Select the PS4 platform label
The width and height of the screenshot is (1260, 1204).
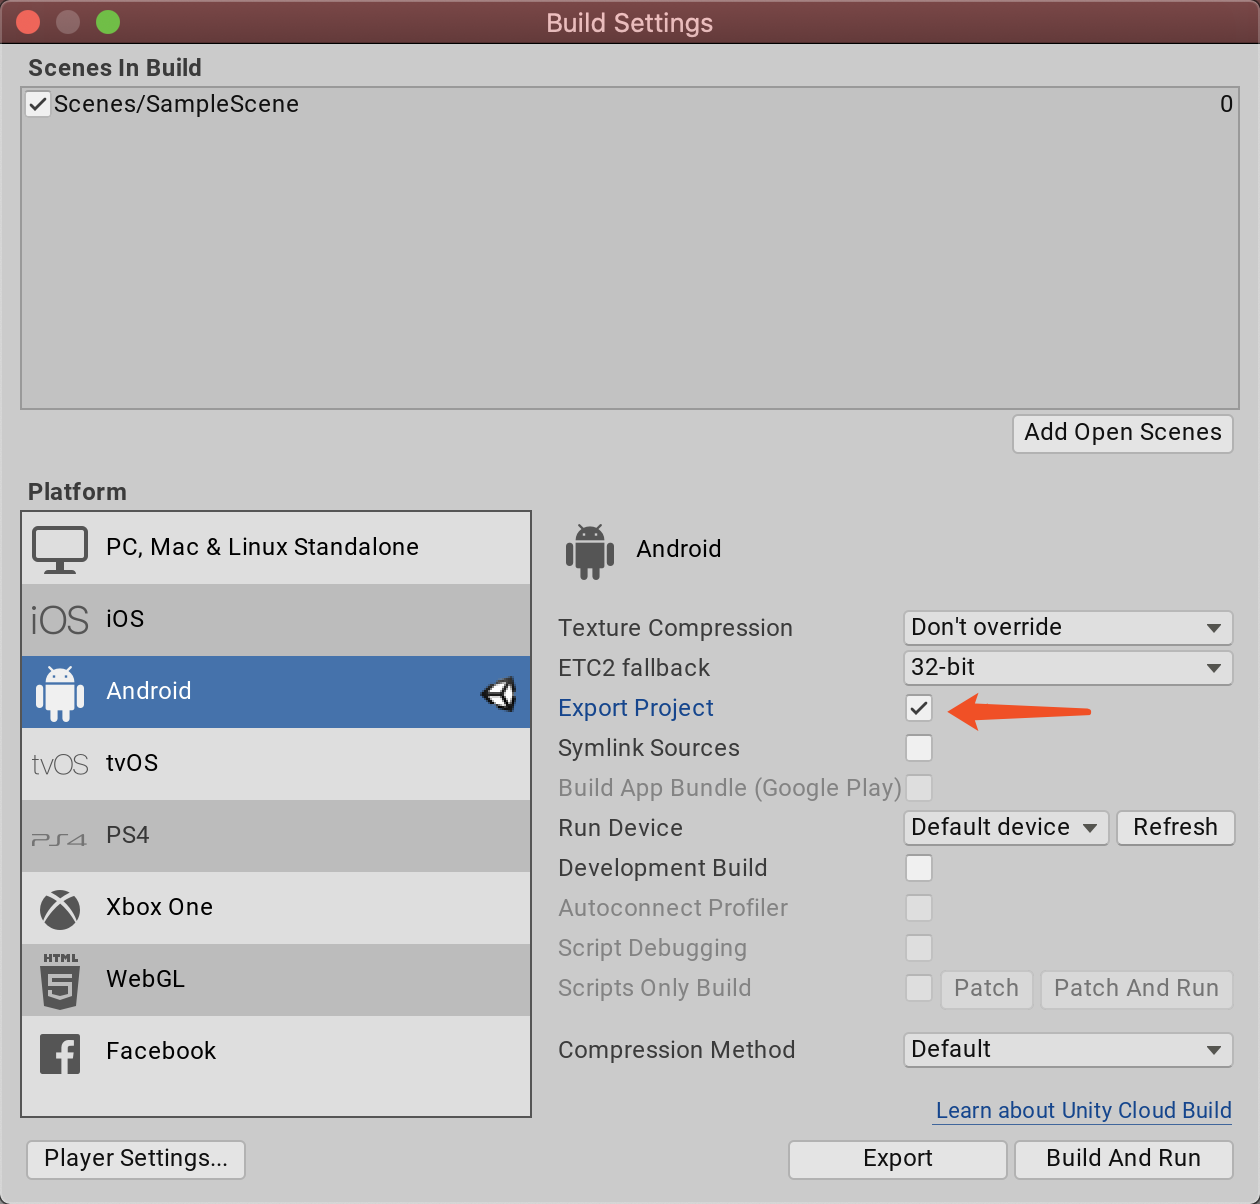(128, 835)
